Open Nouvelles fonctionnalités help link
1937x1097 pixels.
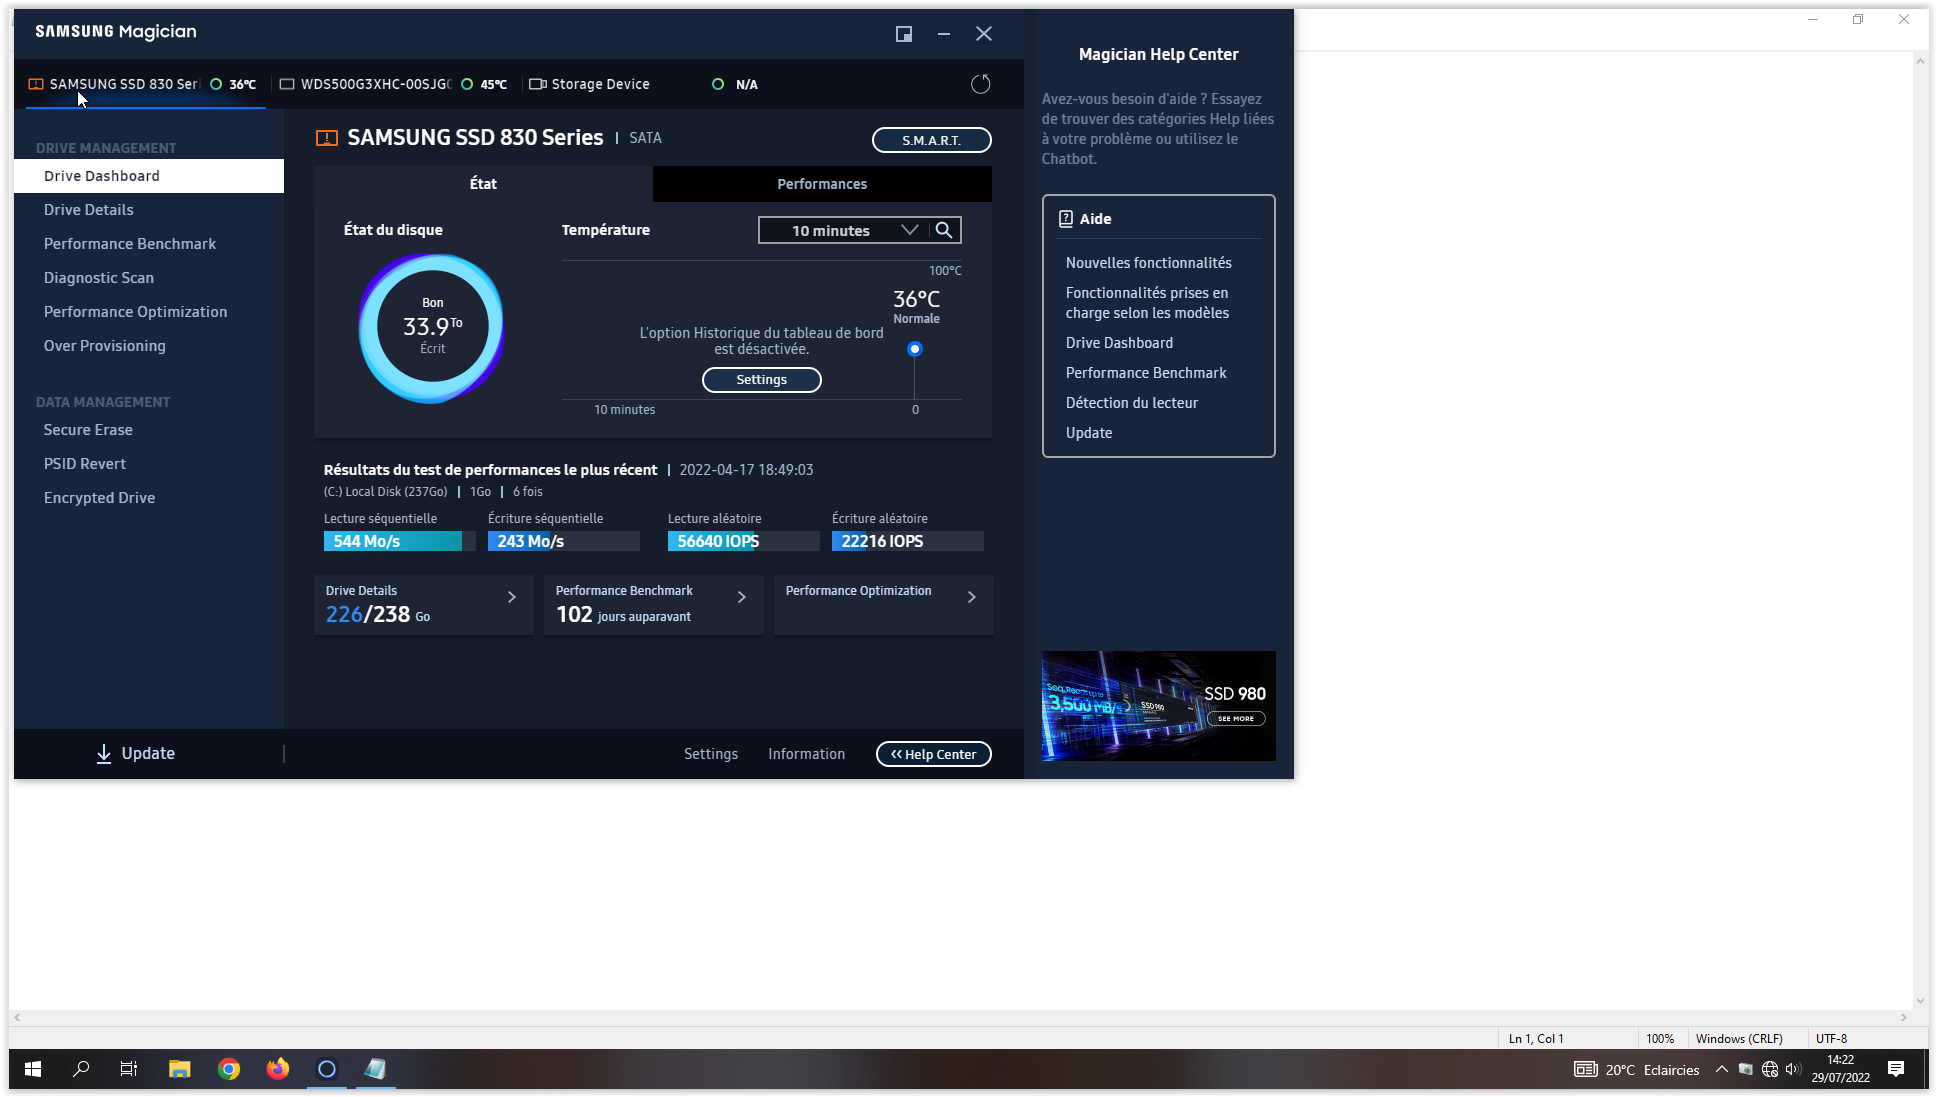(1149, 263)
